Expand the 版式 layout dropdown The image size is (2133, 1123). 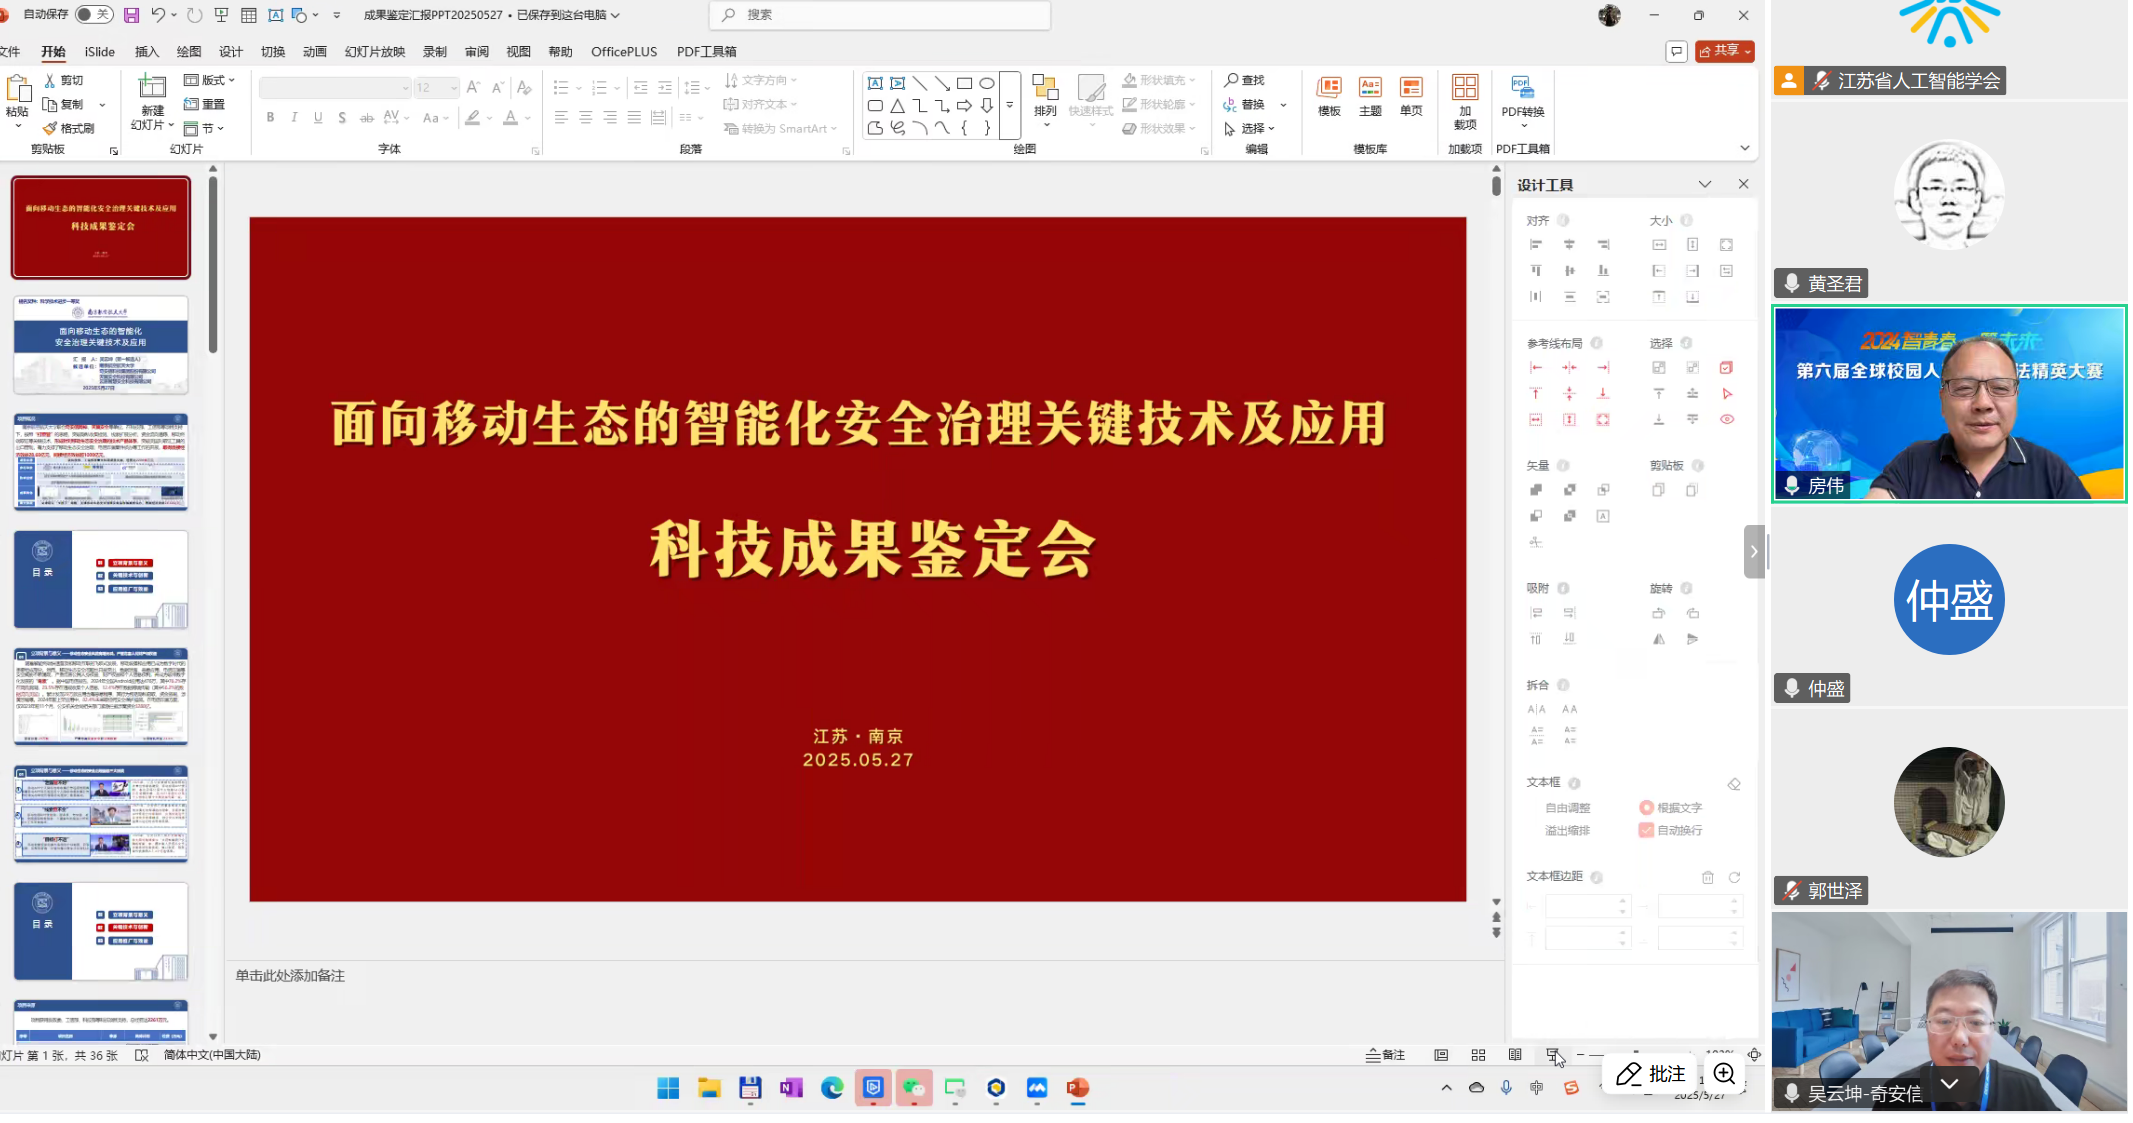point(210,80)
